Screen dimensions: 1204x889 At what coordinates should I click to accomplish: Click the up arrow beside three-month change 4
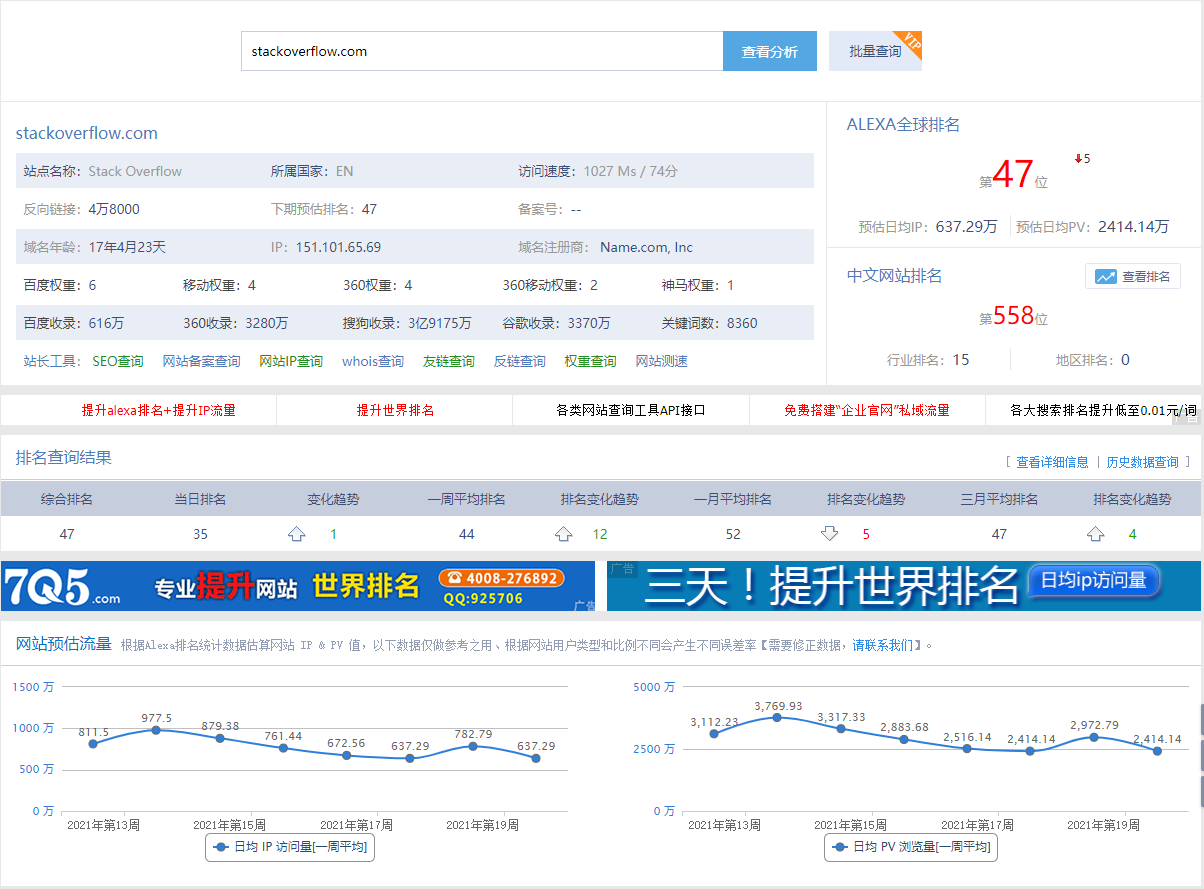click(1096, 534)
